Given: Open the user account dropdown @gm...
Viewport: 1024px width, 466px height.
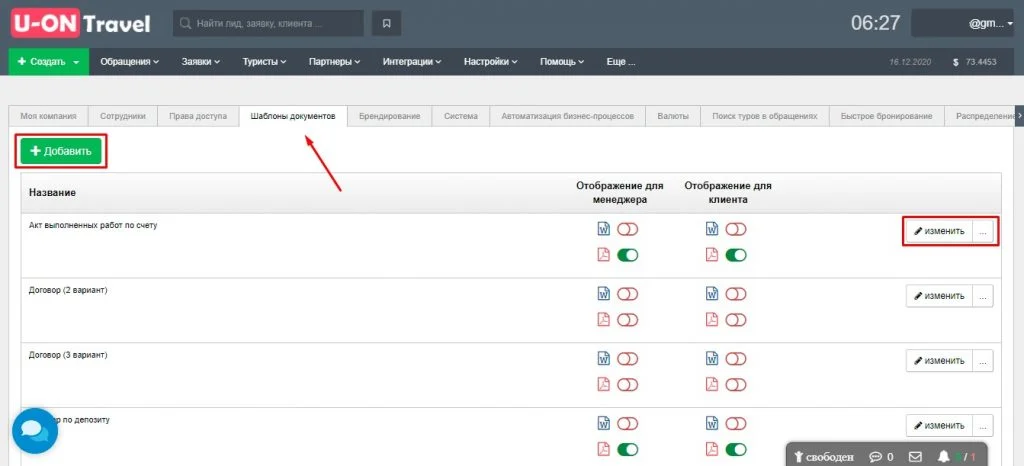Looking at the screenshot, I should pos(963,23).
